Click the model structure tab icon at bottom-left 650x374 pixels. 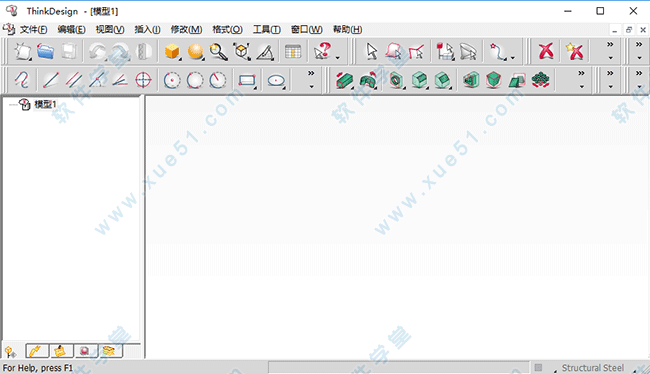click(10, 352)
